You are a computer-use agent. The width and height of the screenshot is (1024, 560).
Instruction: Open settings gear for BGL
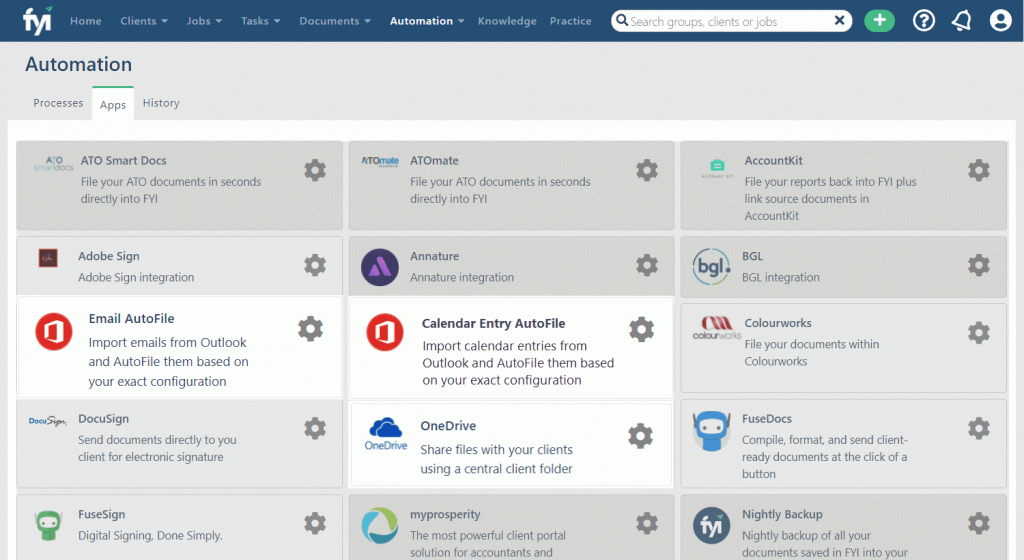(978, 266)
